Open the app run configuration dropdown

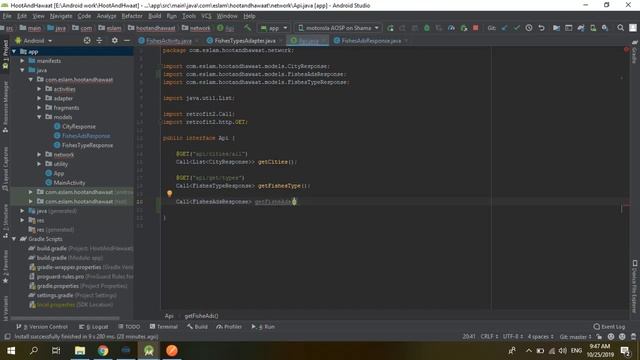[273, 28]
